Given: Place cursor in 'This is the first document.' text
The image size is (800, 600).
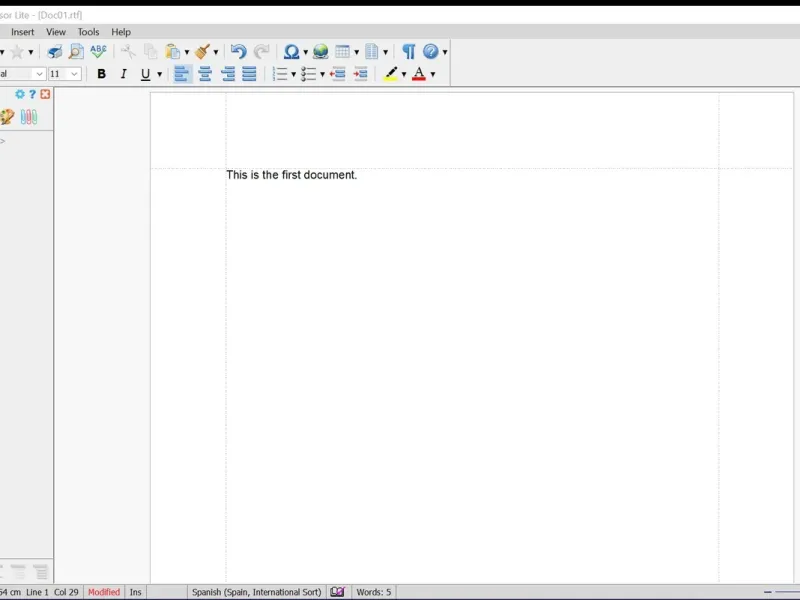Looking at the screenshot, I should (291, 175).
